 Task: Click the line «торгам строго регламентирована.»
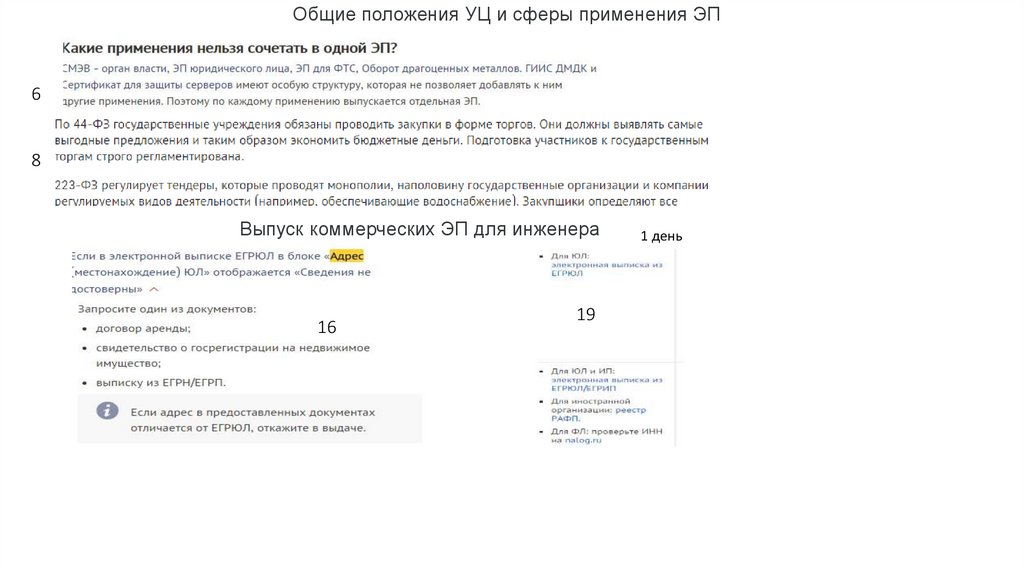click(149, 157)
